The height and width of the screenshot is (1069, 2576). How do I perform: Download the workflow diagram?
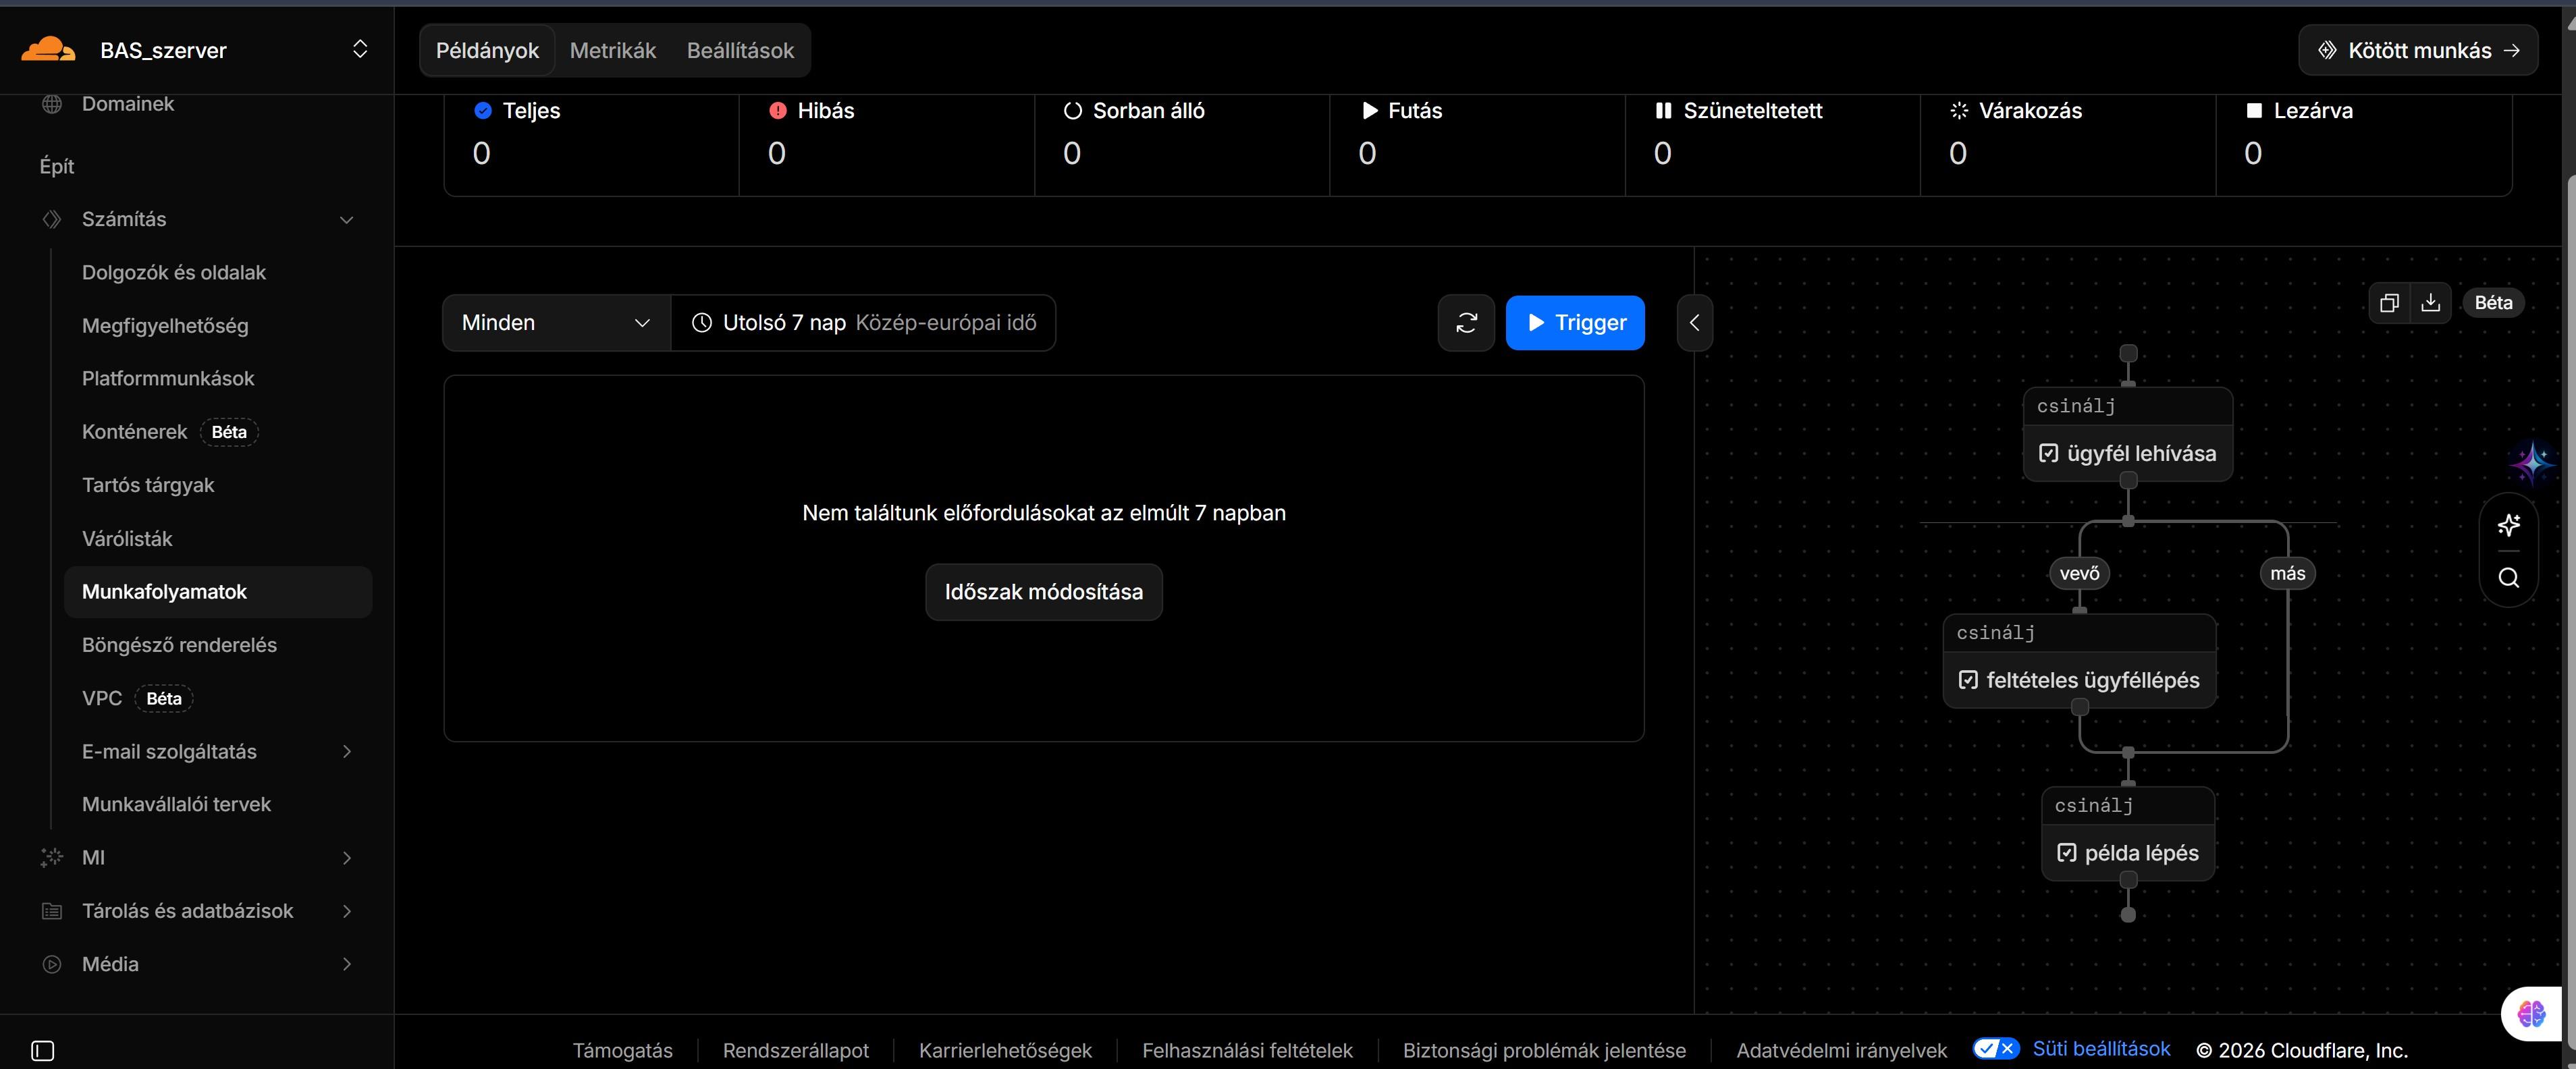[x=2431, y=302]
